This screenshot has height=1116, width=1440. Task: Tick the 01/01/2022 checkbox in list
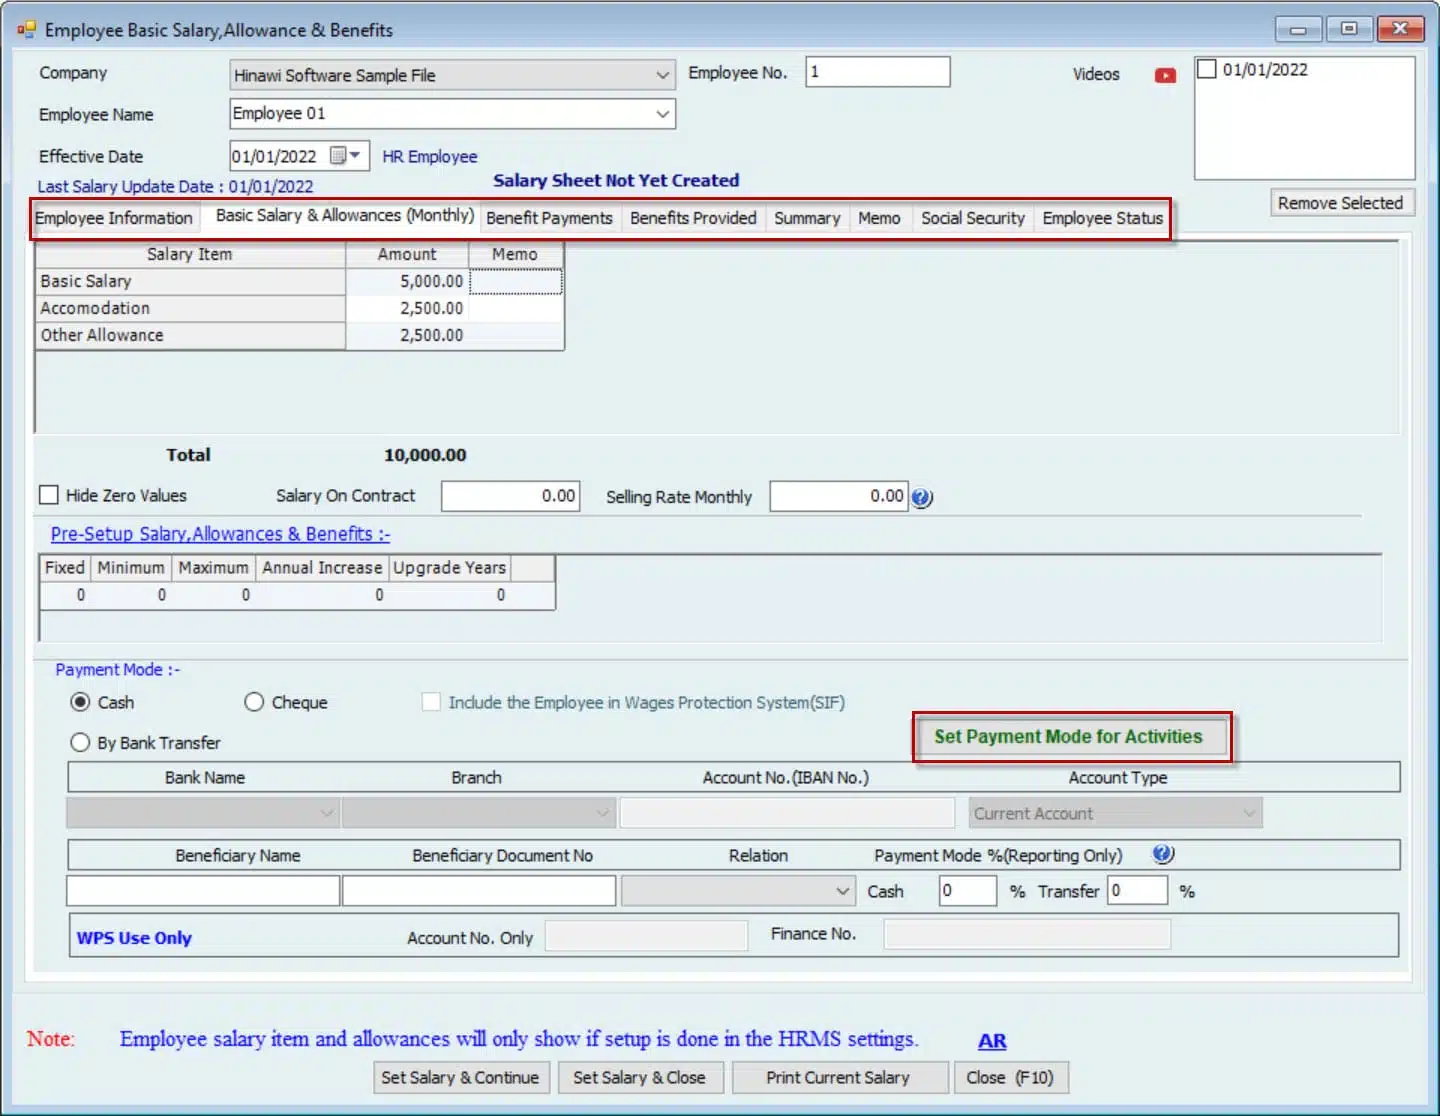(x=1208, y=69)
